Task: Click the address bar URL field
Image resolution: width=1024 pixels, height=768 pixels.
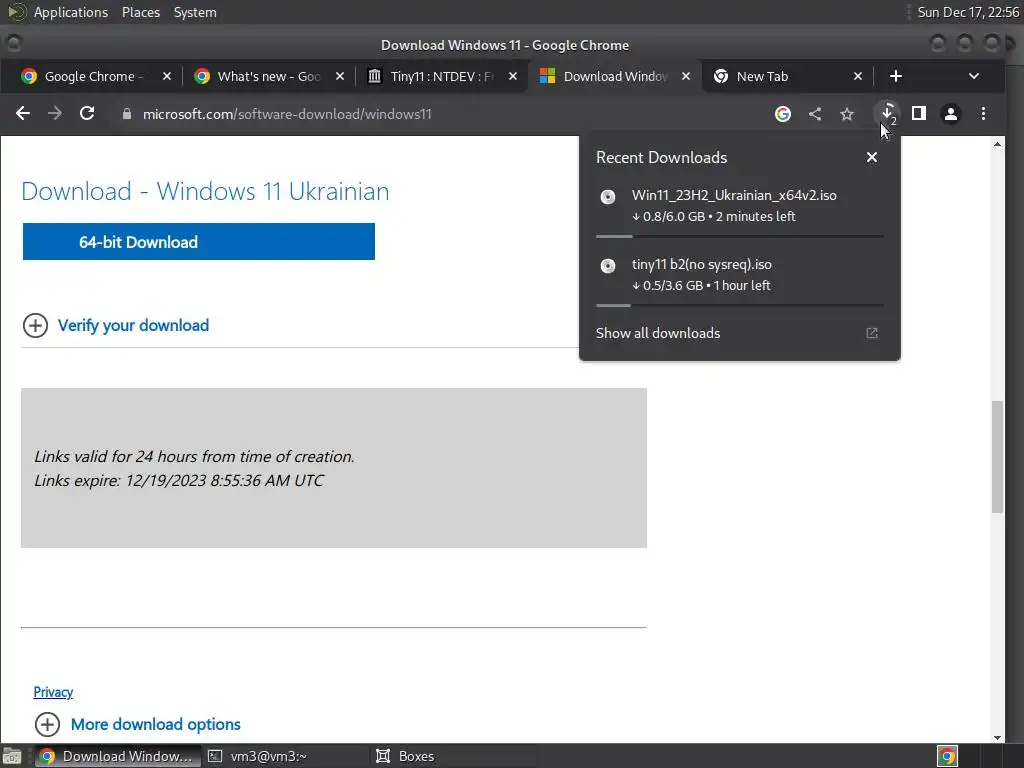Action: 444,114
